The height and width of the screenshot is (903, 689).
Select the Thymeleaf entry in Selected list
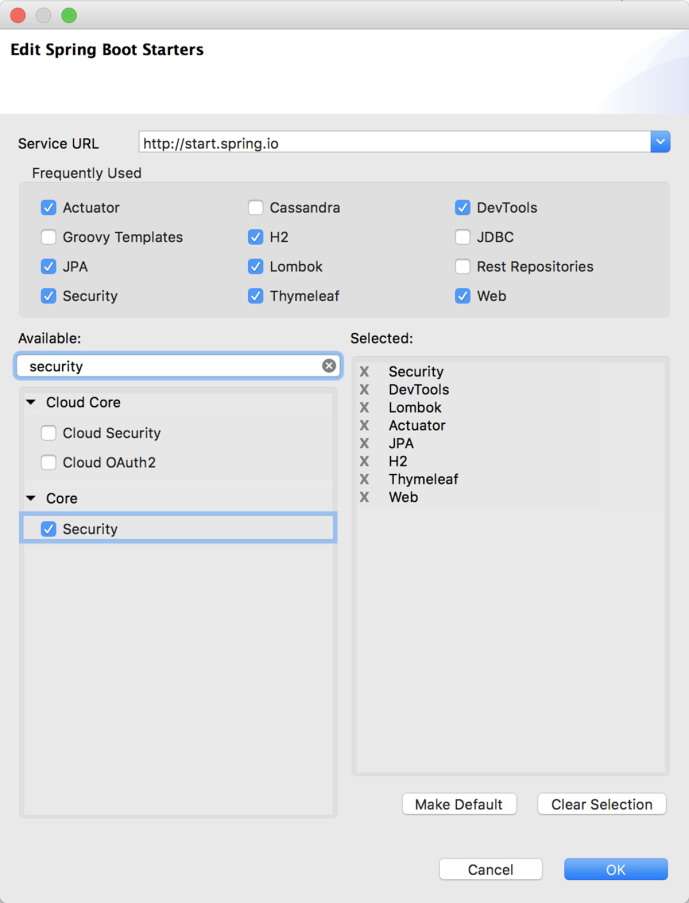pyautogui.click(x=423, y=479)
